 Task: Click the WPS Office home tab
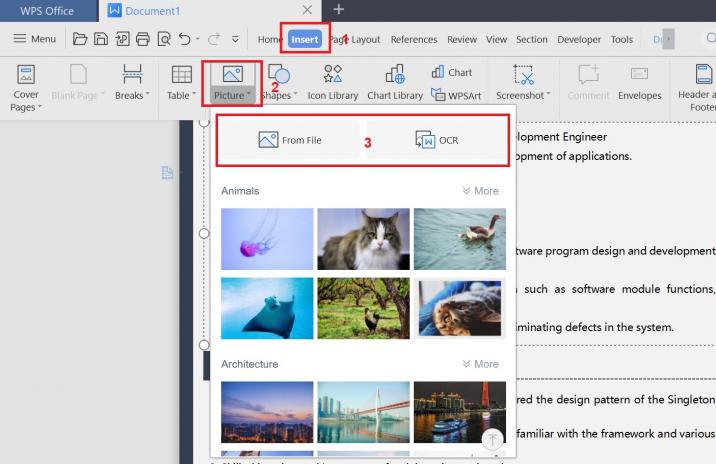[47, 11]
